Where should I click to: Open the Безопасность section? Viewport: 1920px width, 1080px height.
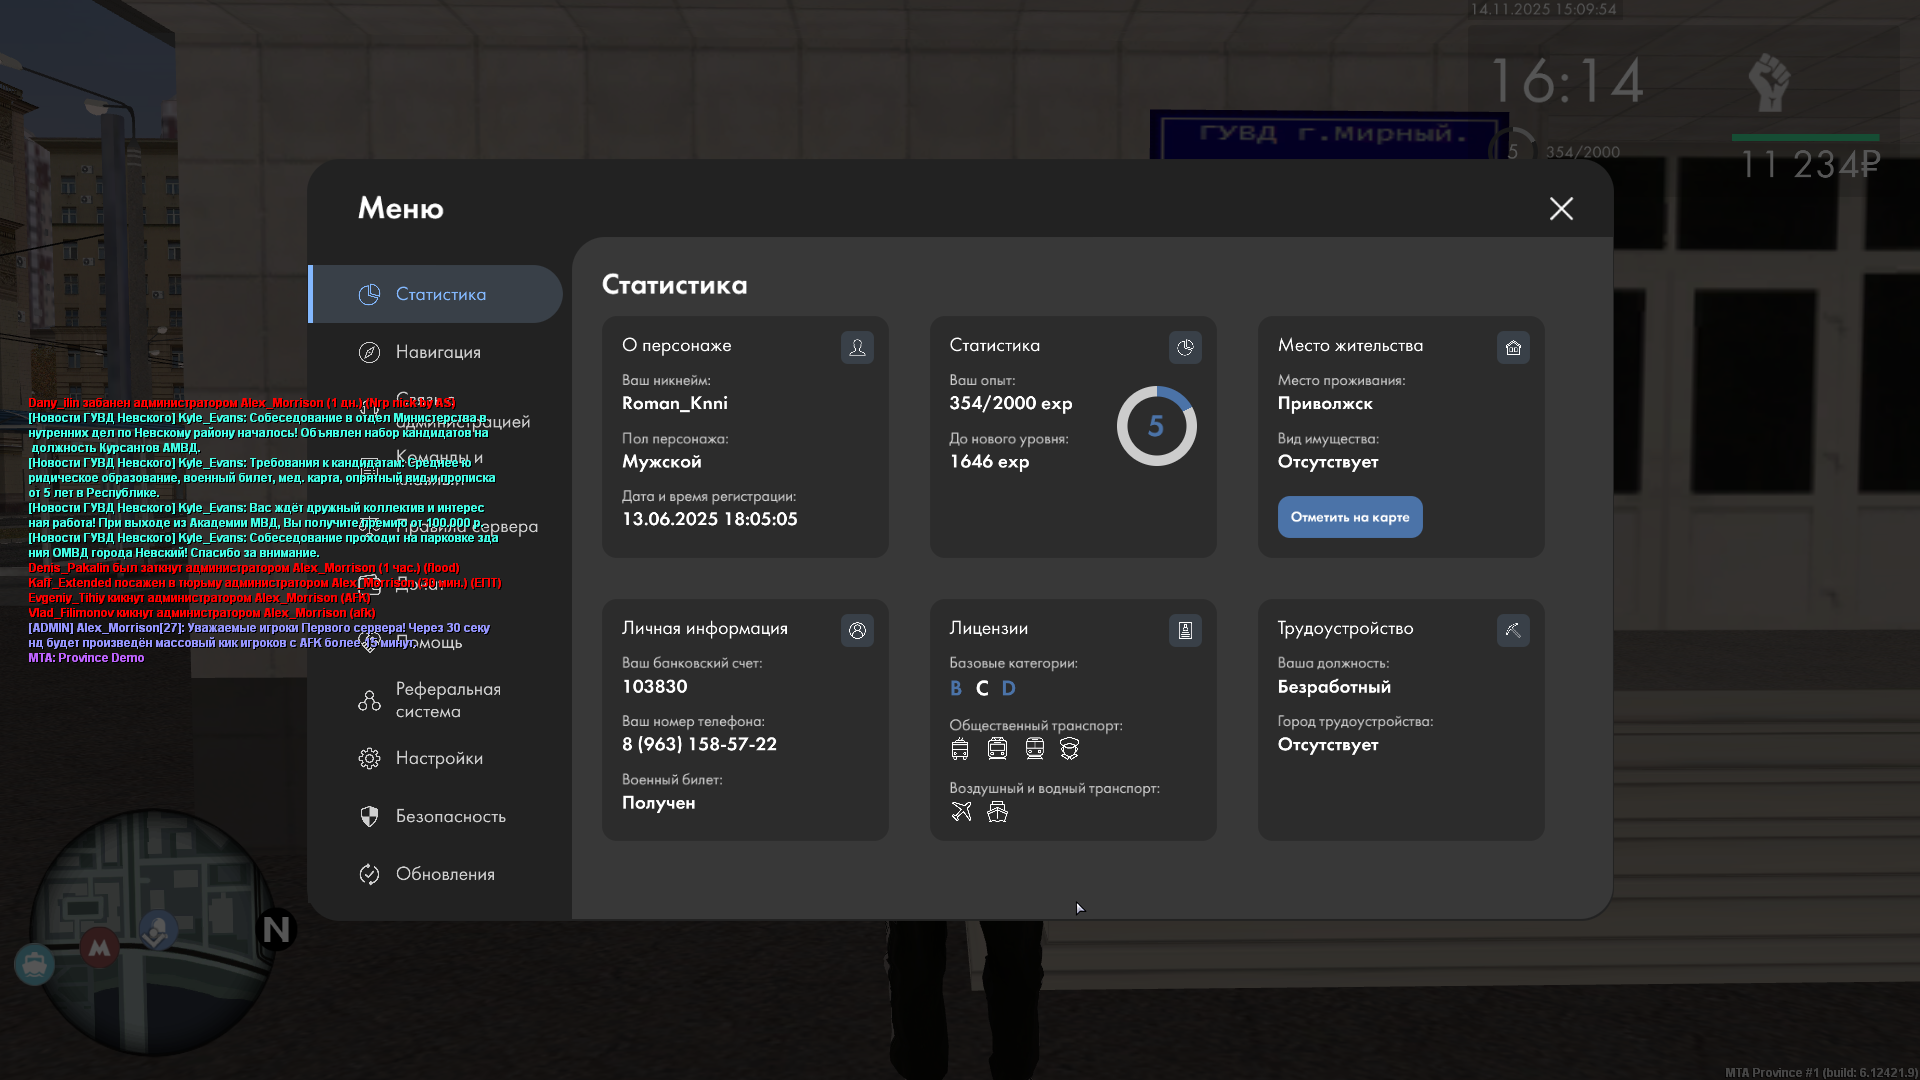(x=449, y=816)
